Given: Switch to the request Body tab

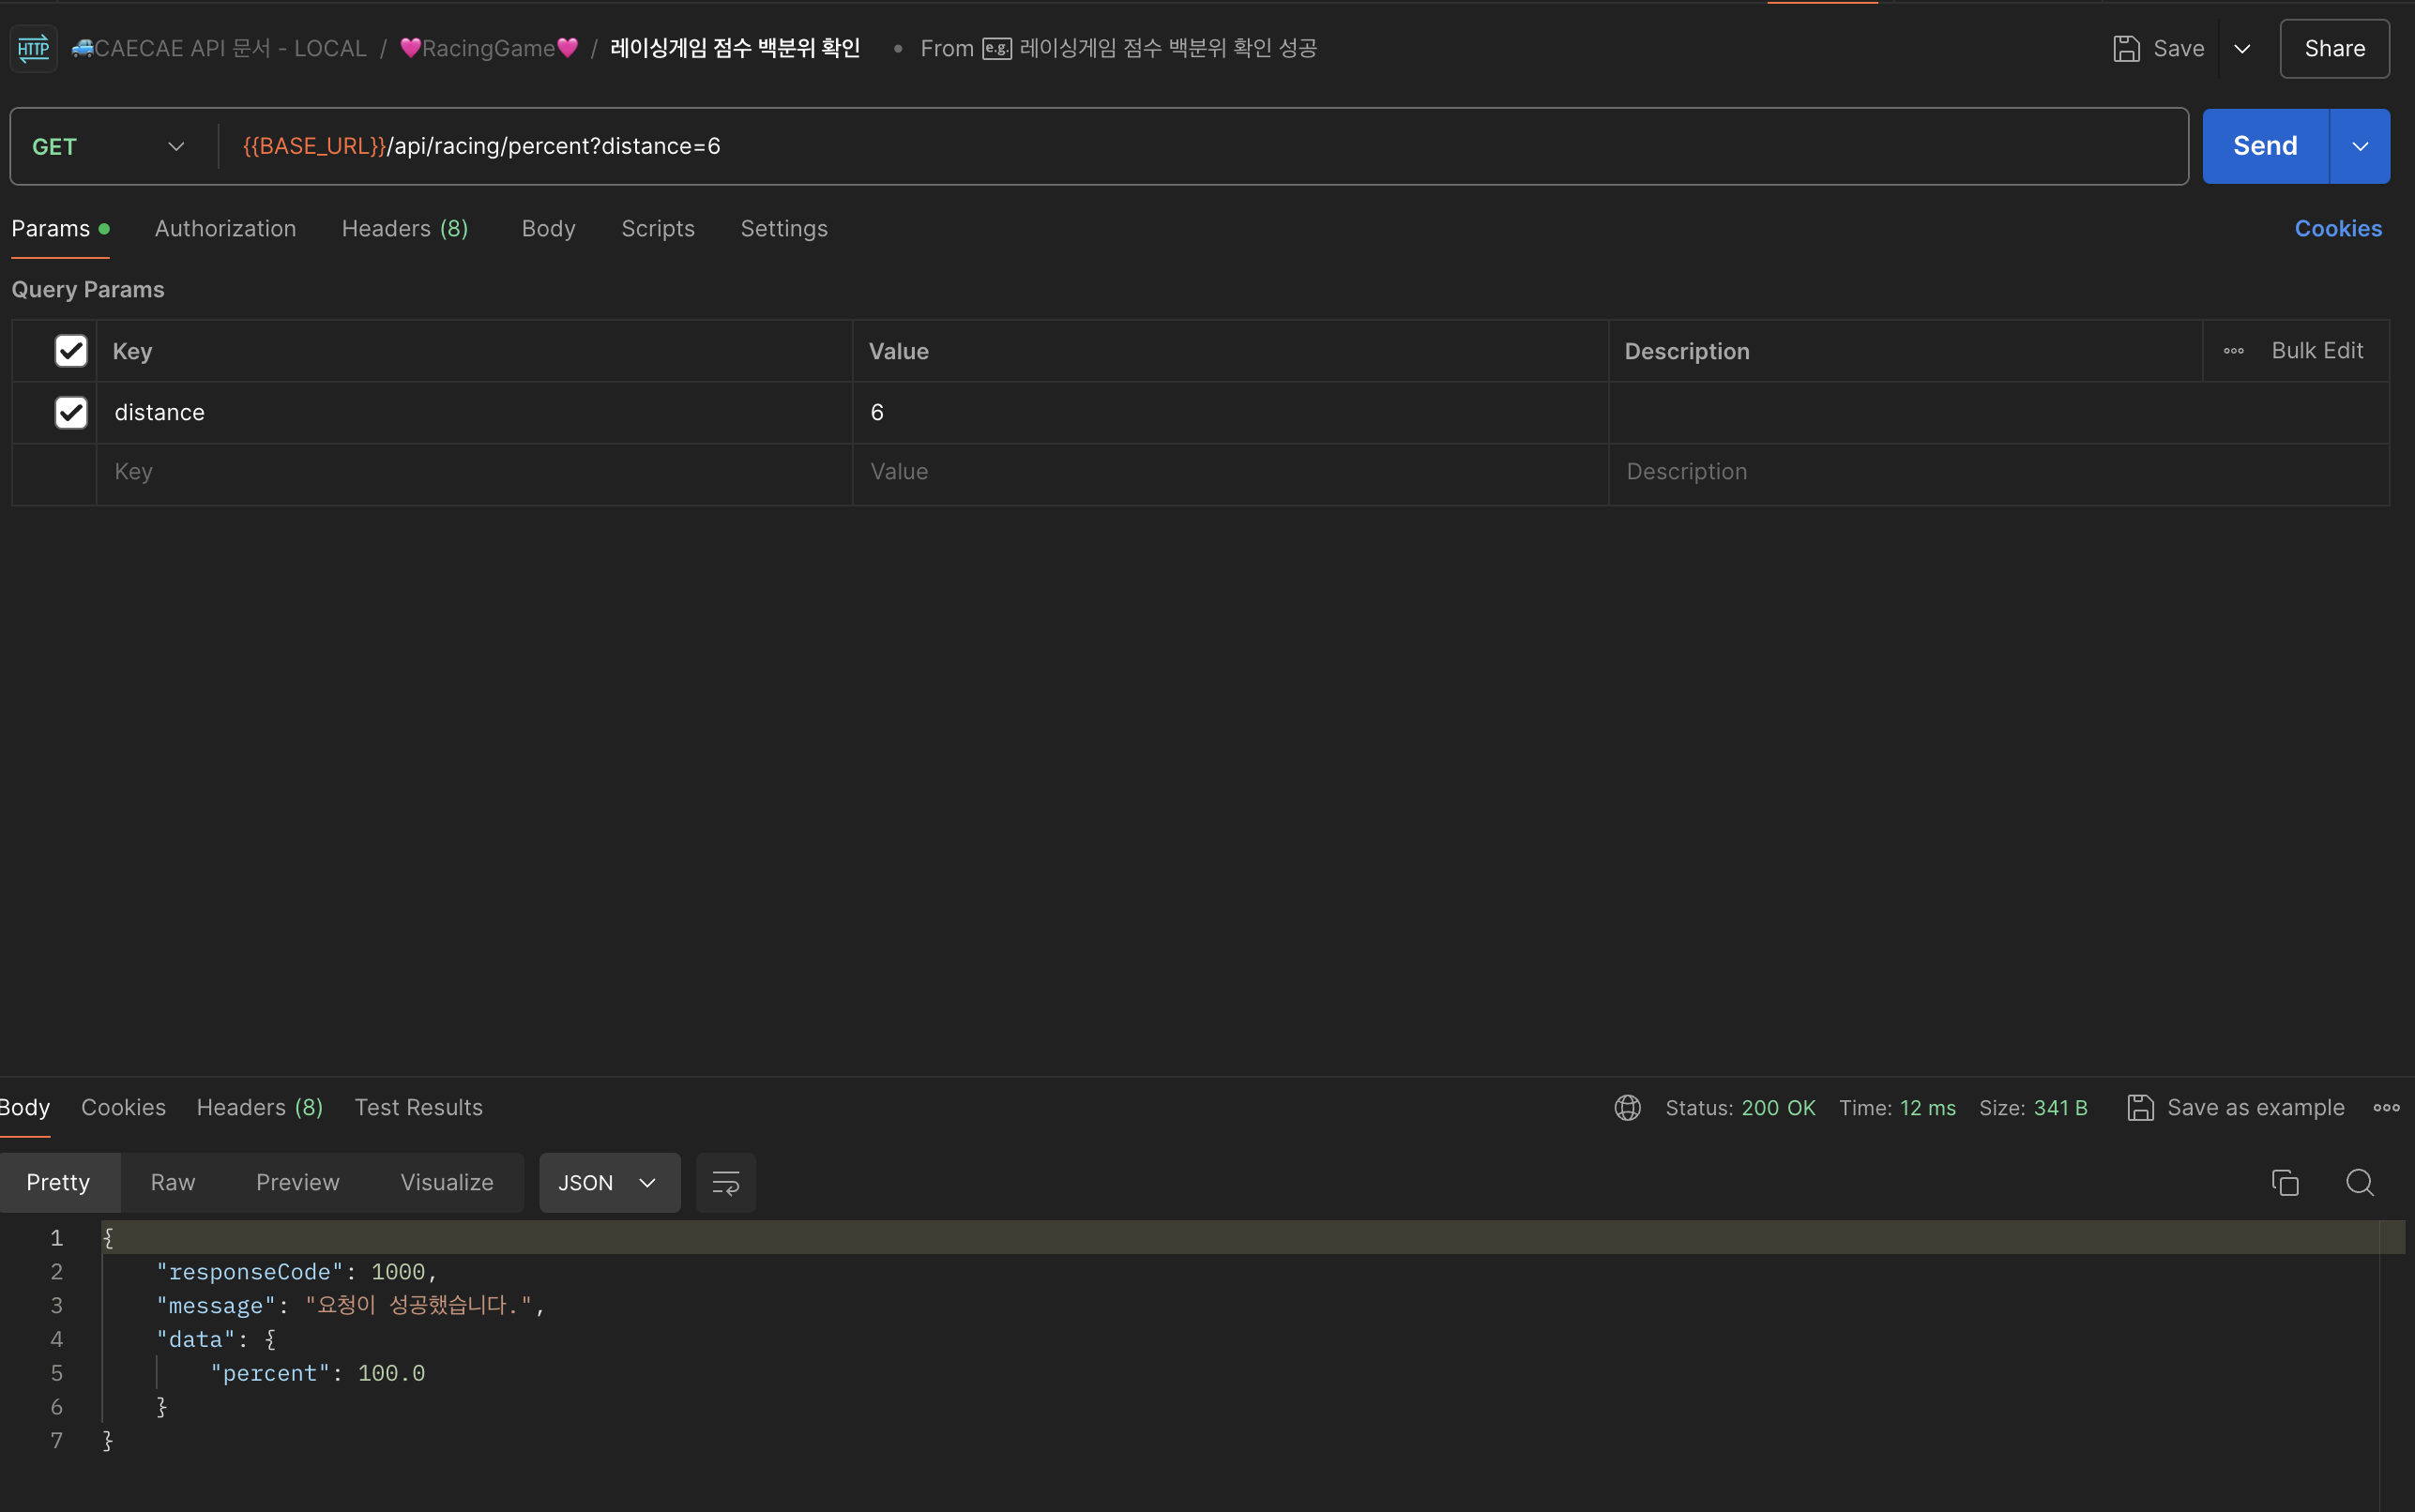Looking at the screenshot, I should point(548,228).
